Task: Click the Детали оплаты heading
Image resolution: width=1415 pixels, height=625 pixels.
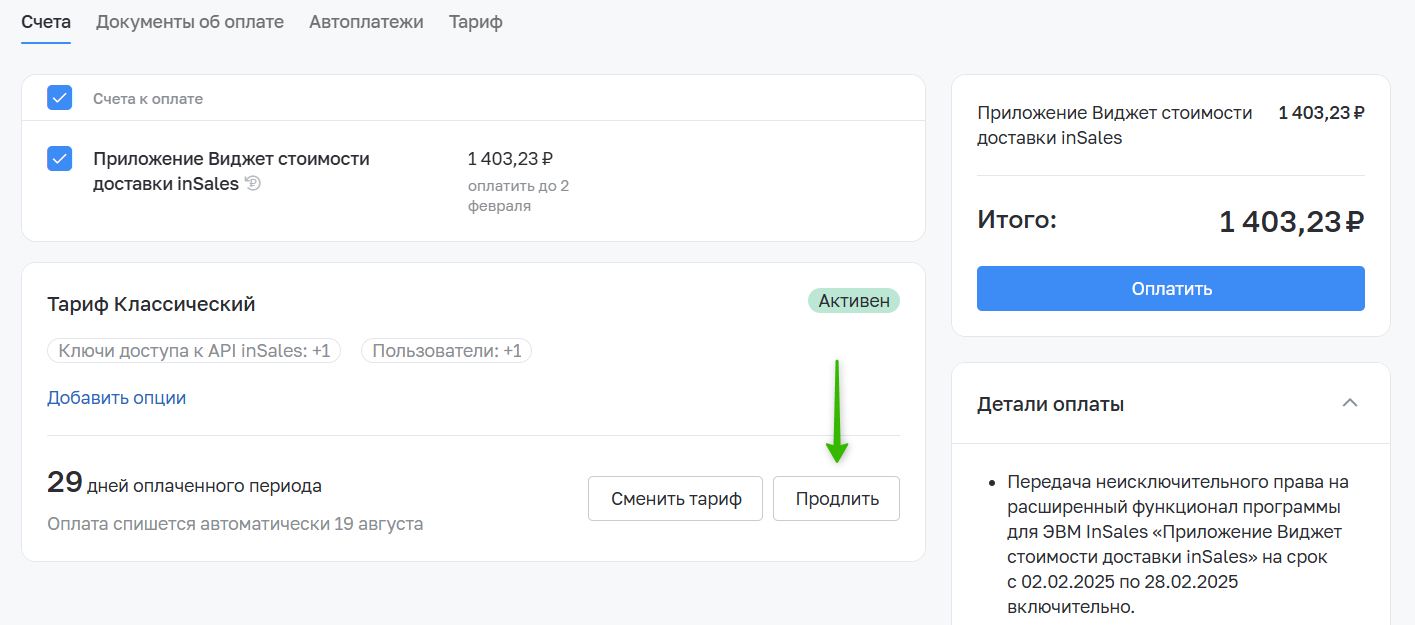Action: coord(1050,404)
